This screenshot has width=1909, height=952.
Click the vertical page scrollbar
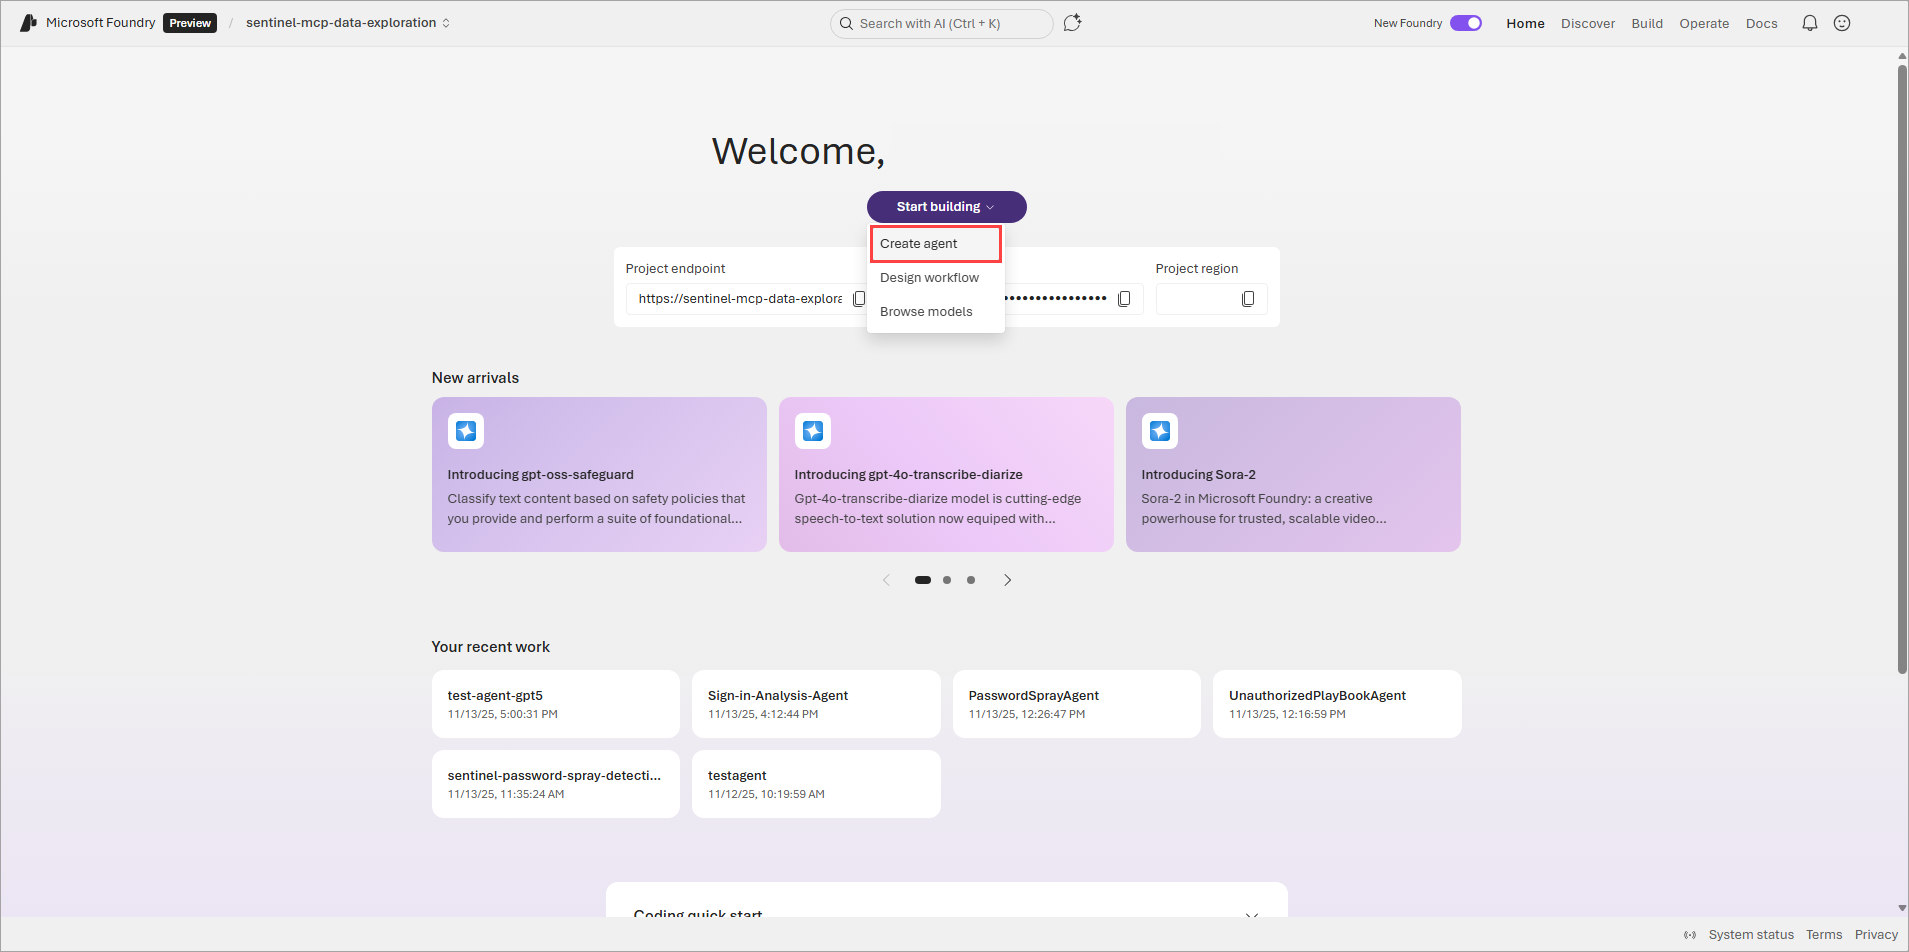click(x=1902, y=368)
